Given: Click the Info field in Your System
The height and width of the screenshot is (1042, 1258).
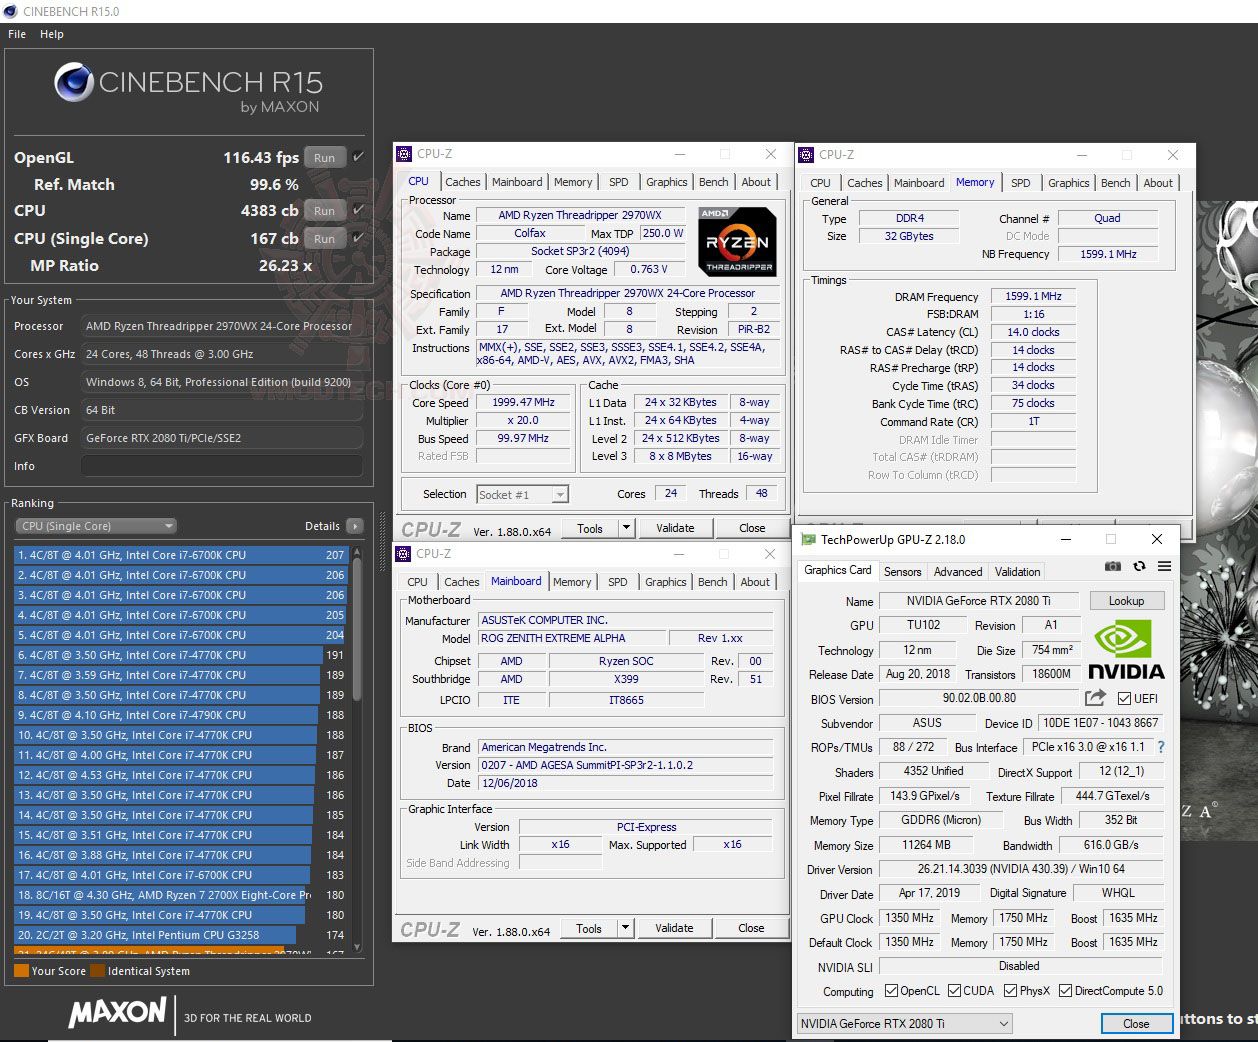Looking at the screenshot, I should click(x=222, y=466).
